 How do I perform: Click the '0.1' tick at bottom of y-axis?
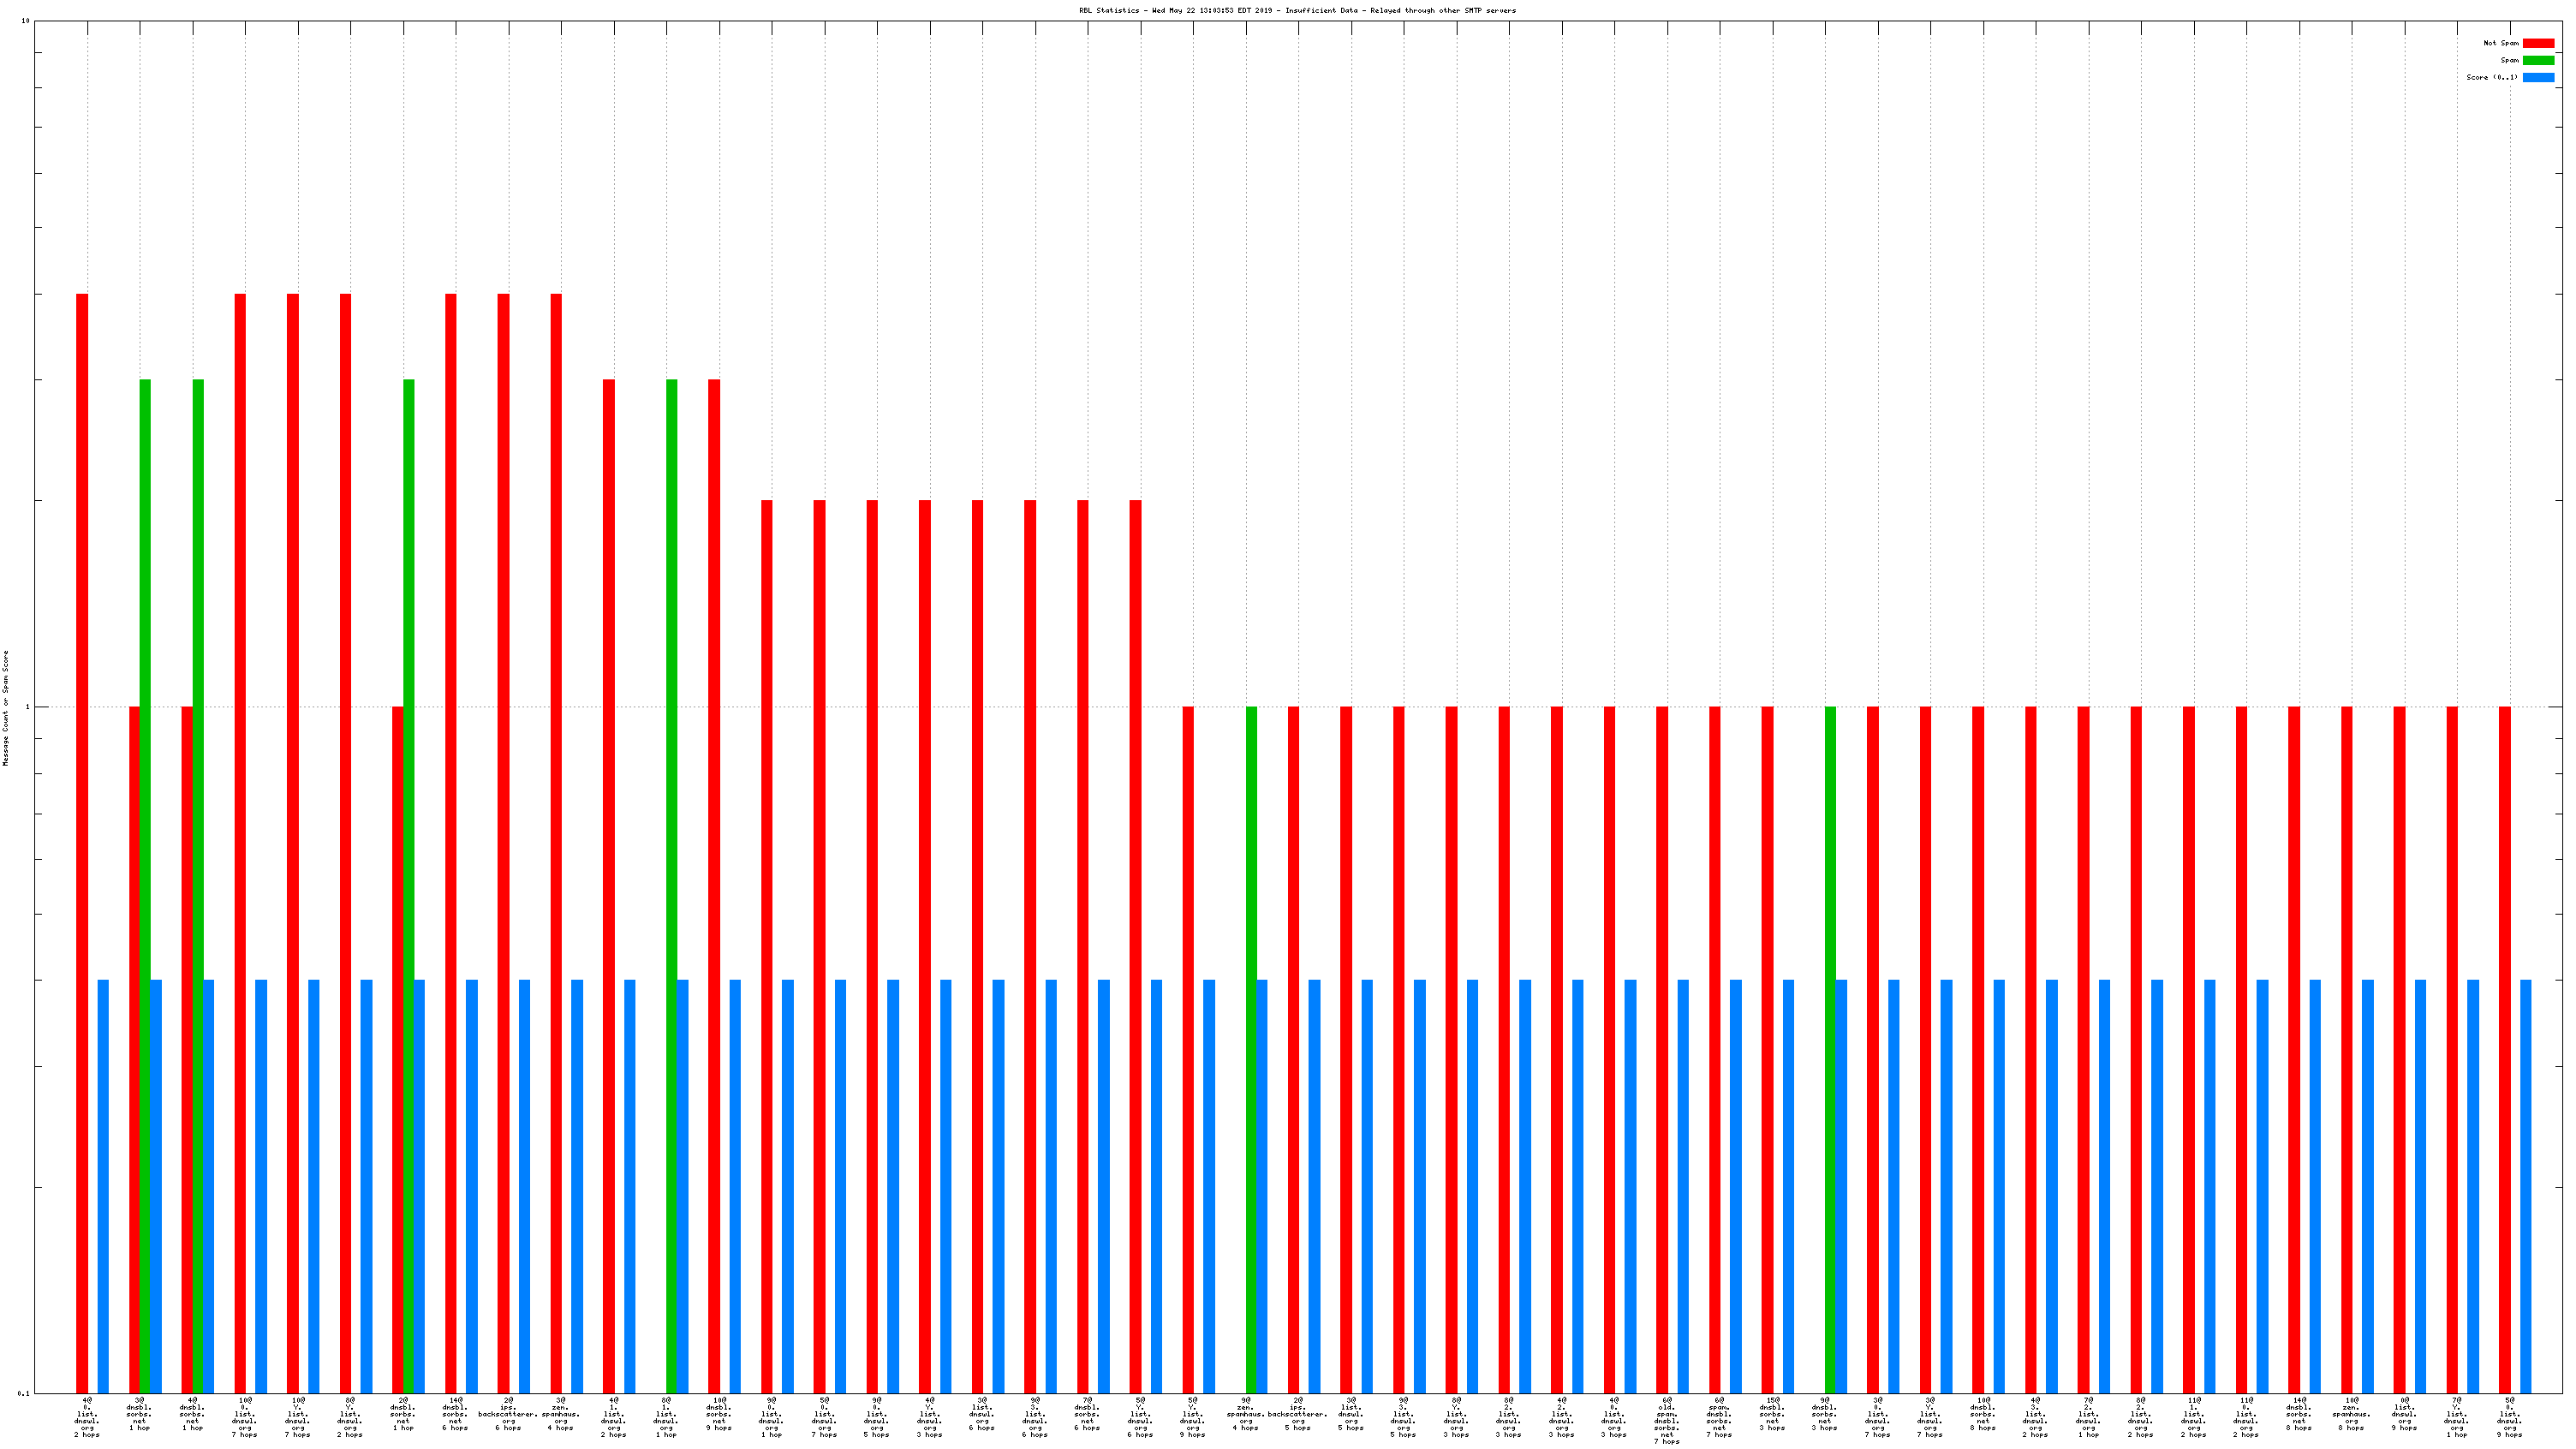(24, 1393)
